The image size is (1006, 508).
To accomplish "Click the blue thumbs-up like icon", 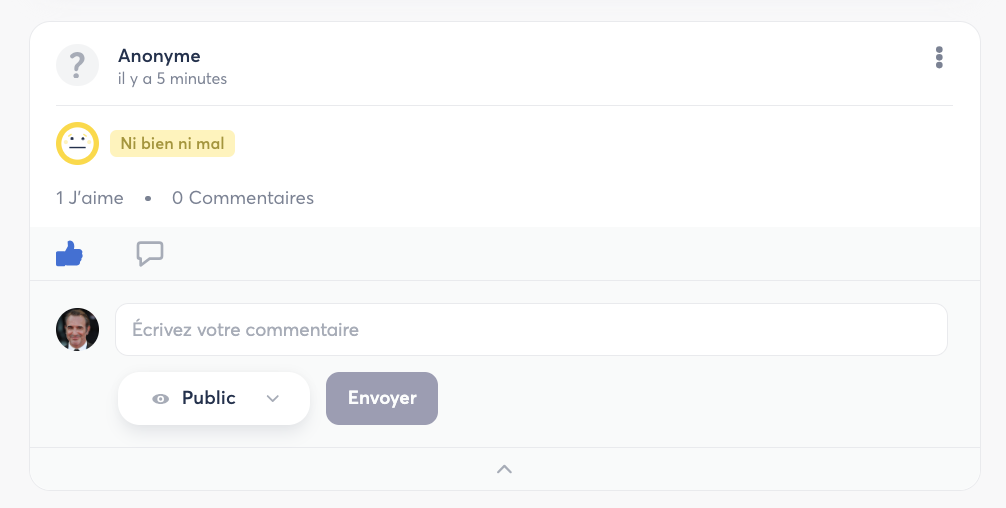I will coord(69,255).
